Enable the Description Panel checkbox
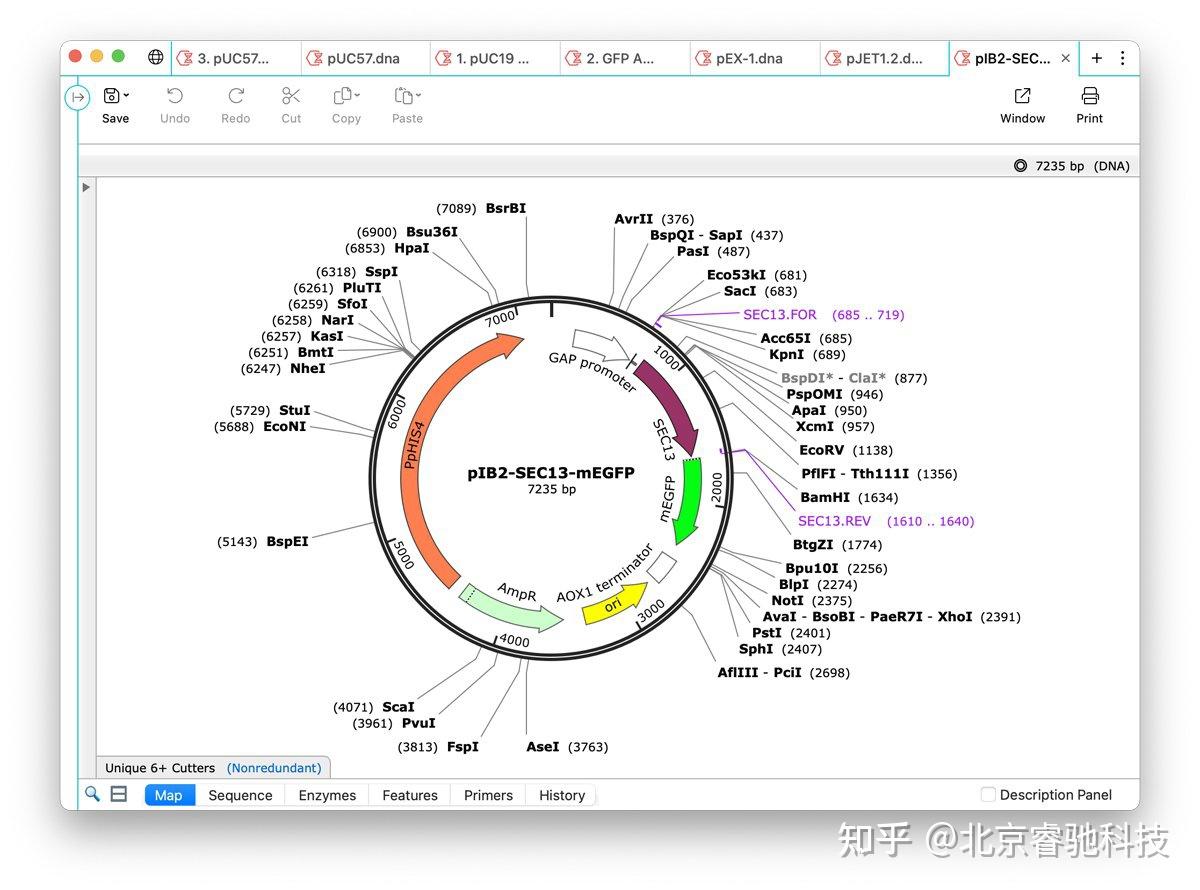 point(988,795)
